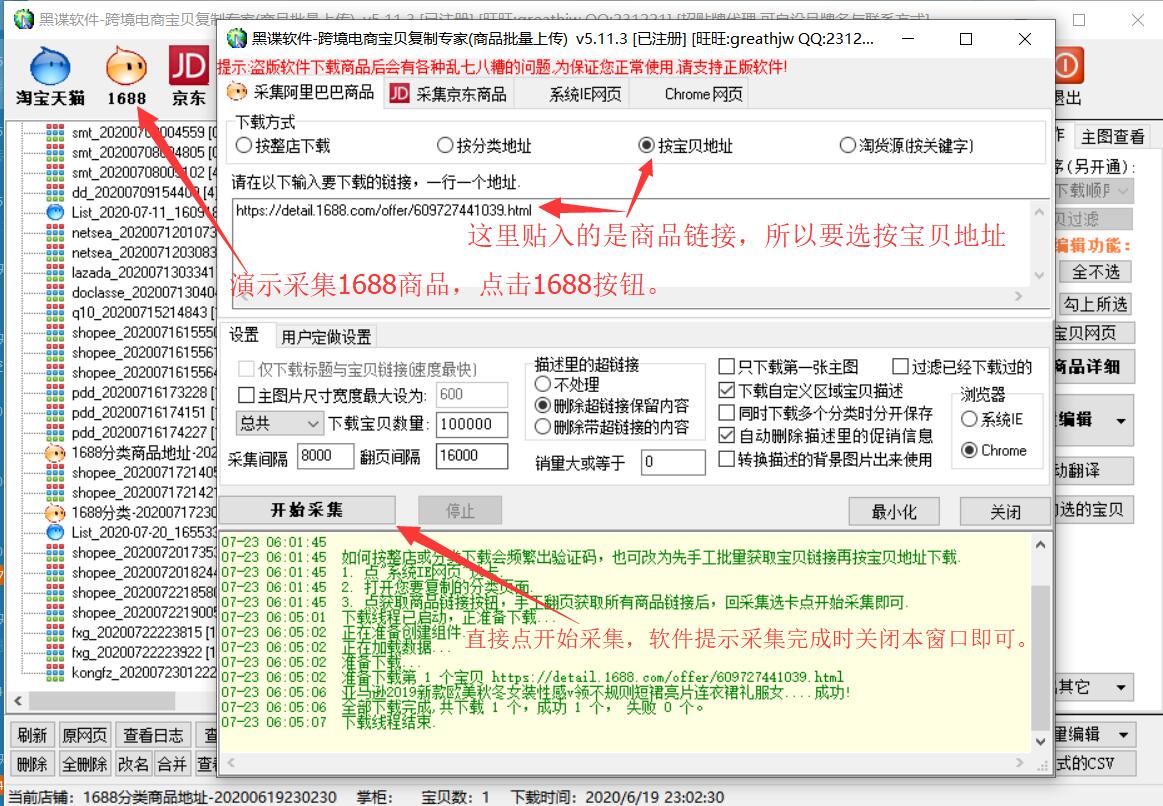Click the icon beside pdd_20200716174151 row
The width and height of the screenshot is (1163, 806).
tap(55, 412)
